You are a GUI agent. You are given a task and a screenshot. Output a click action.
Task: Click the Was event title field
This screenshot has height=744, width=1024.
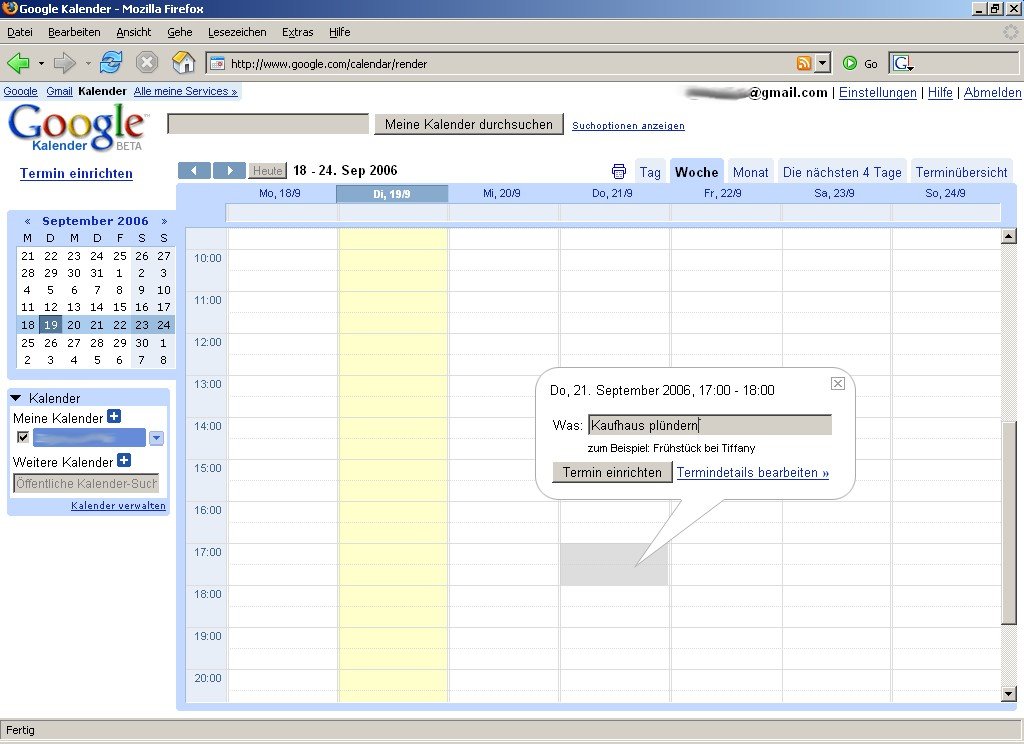click(710, 425)
